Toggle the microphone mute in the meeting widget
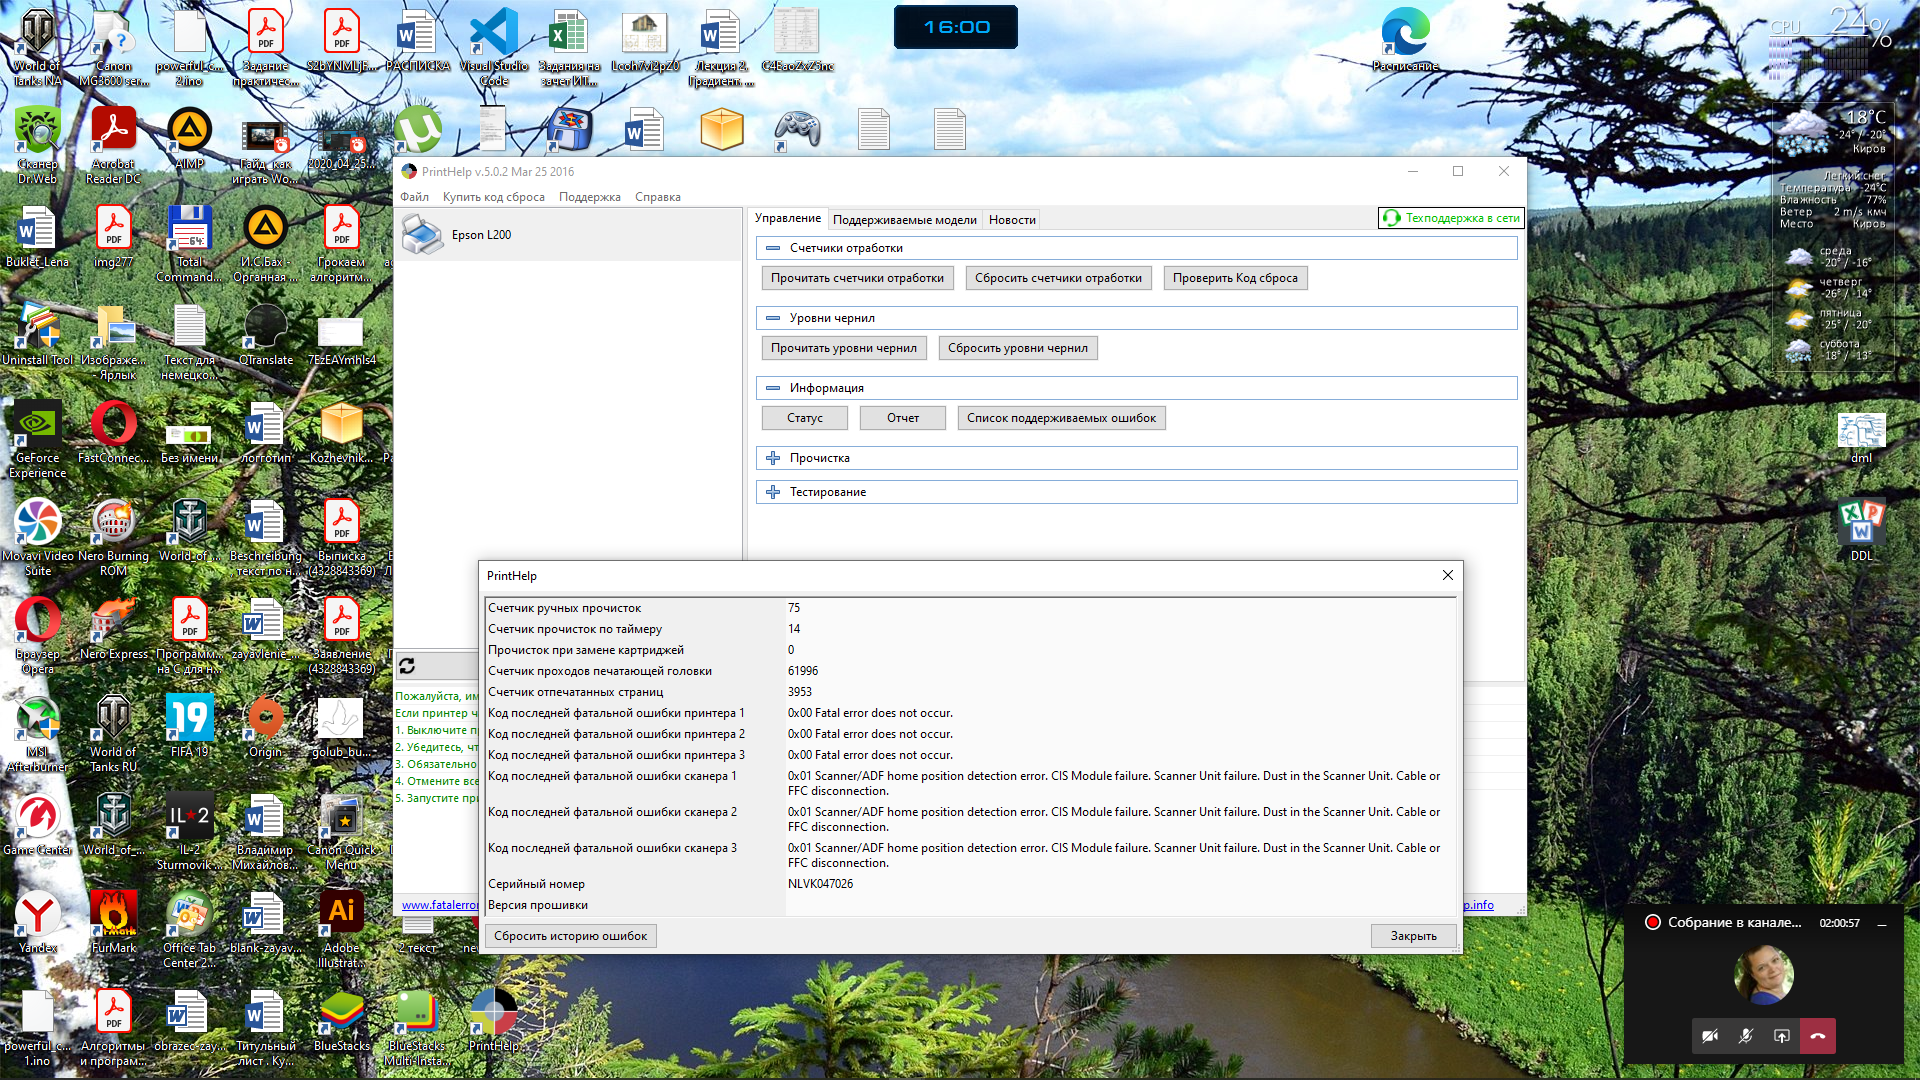 pos(1746,1036)
